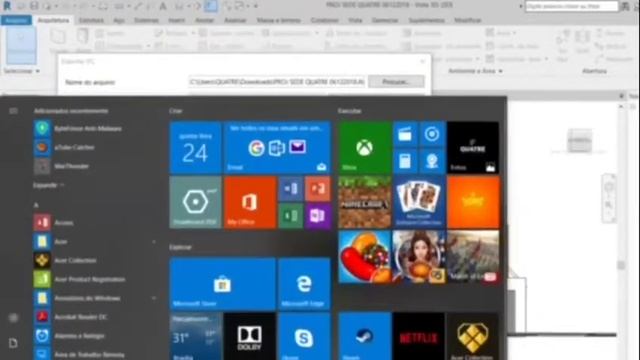The height and width of the screenshot is (360, 640).
Task: Open Documents icon in Start menu rail
Action: coord(13,343)
